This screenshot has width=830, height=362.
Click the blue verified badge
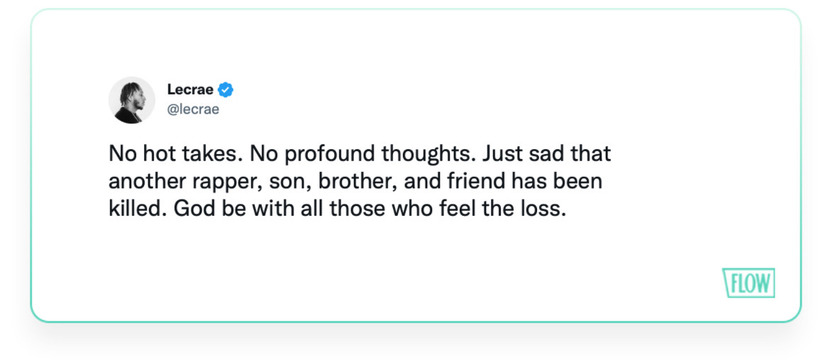pos(225,90)
